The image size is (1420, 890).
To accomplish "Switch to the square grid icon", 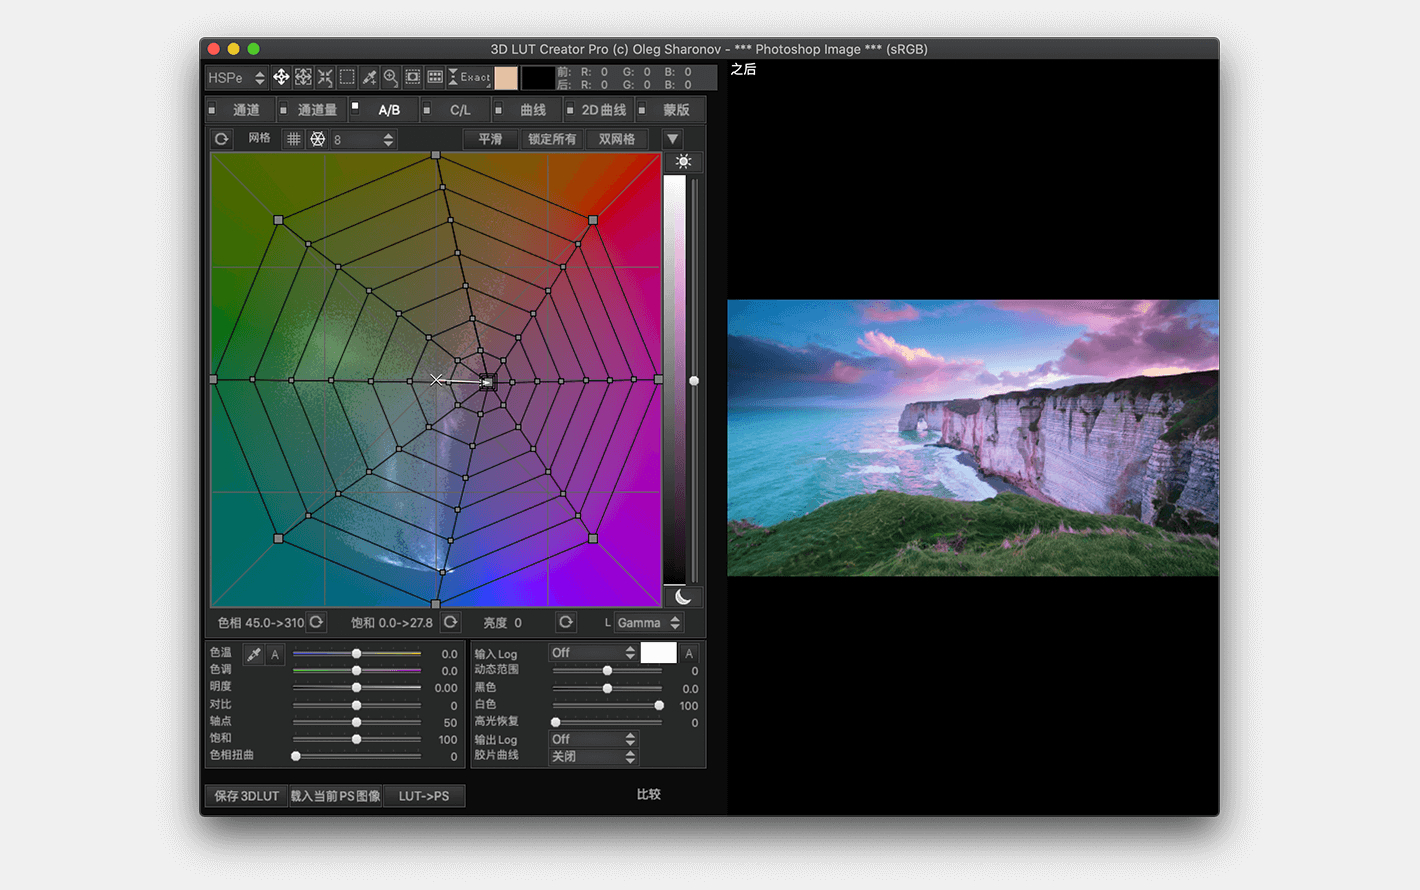I will (293, 139).
